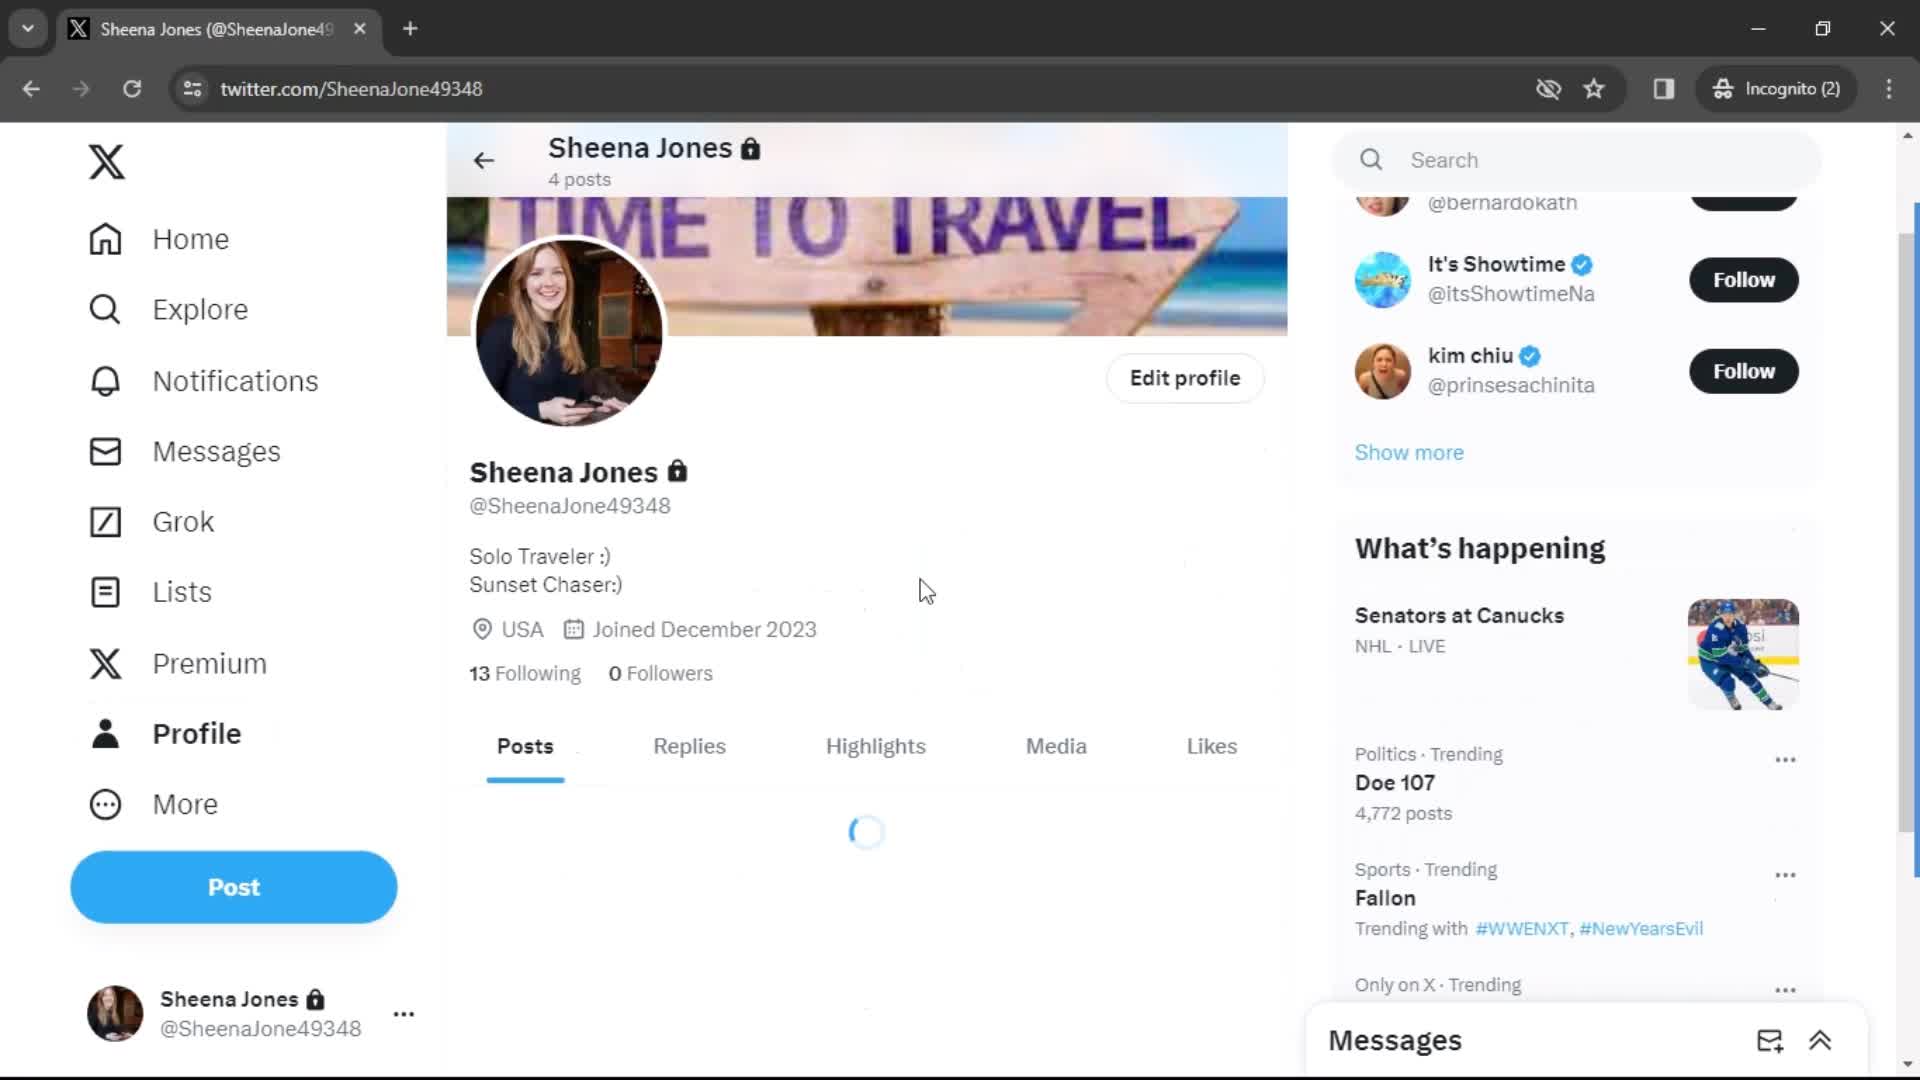Follow the kim chiu account
The height and width of the screenshot is (1080, 1920).
(1742, 371)
